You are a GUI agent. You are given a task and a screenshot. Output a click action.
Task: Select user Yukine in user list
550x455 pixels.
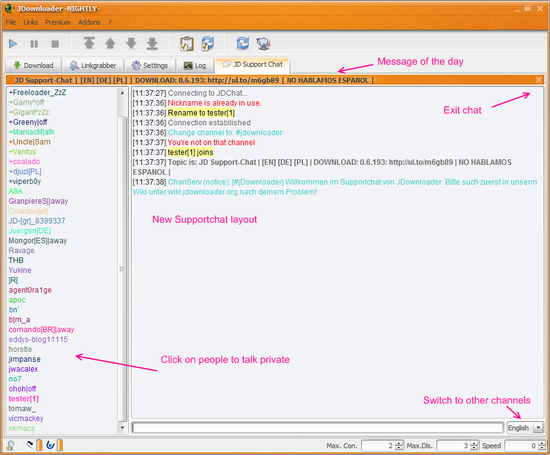pyautogui.click(x=20, y=270)
